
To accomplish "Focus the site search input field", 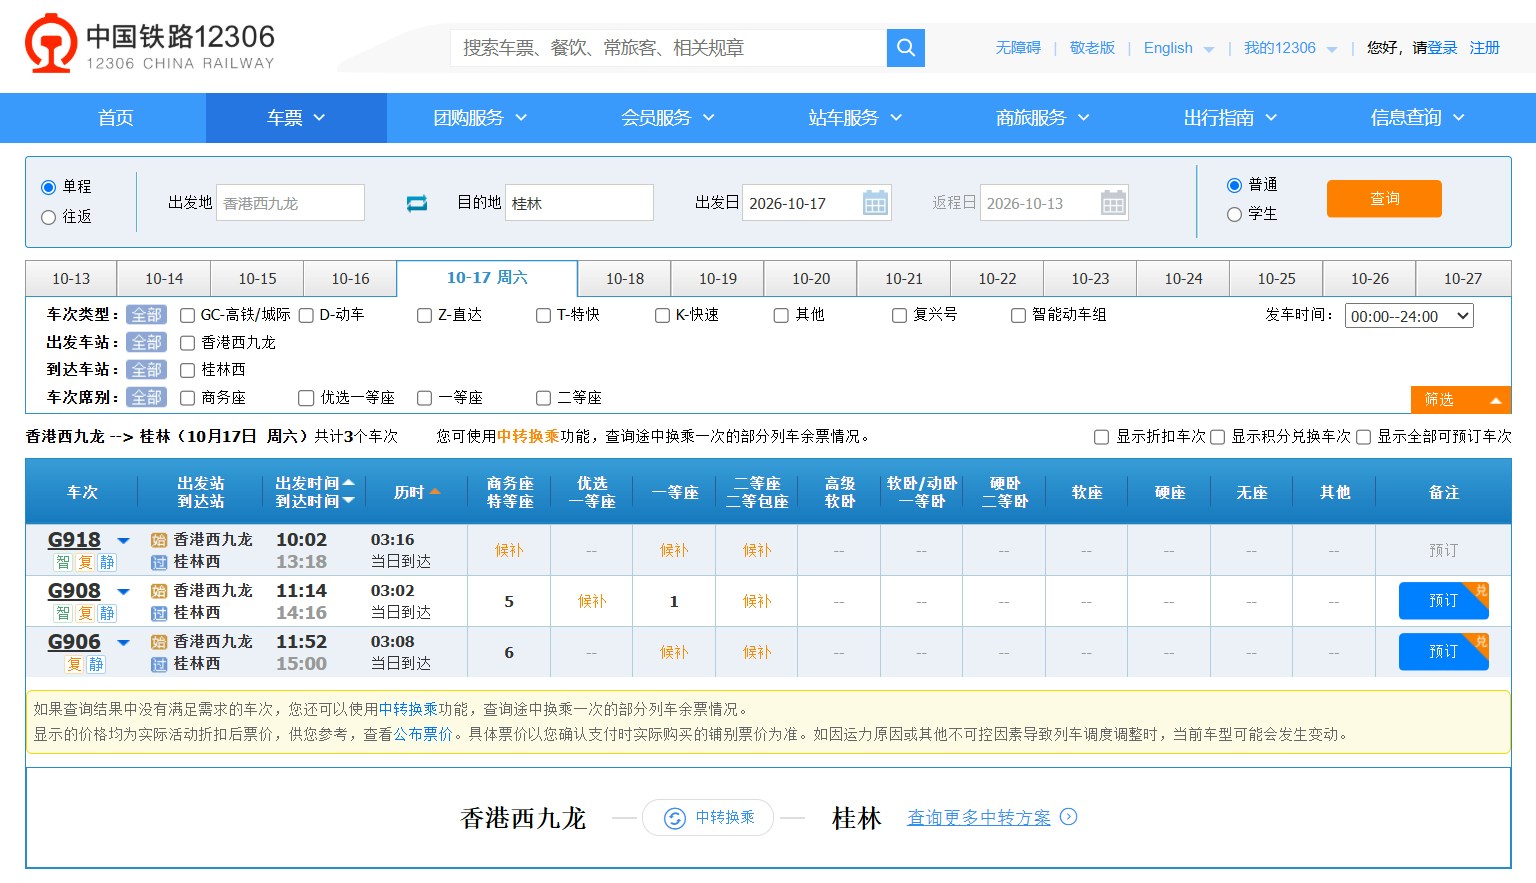I will 669,47.
